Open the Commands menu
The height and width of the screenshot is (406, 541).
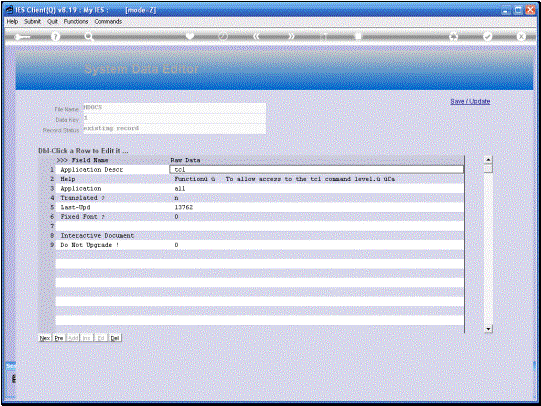pos(108,21)
